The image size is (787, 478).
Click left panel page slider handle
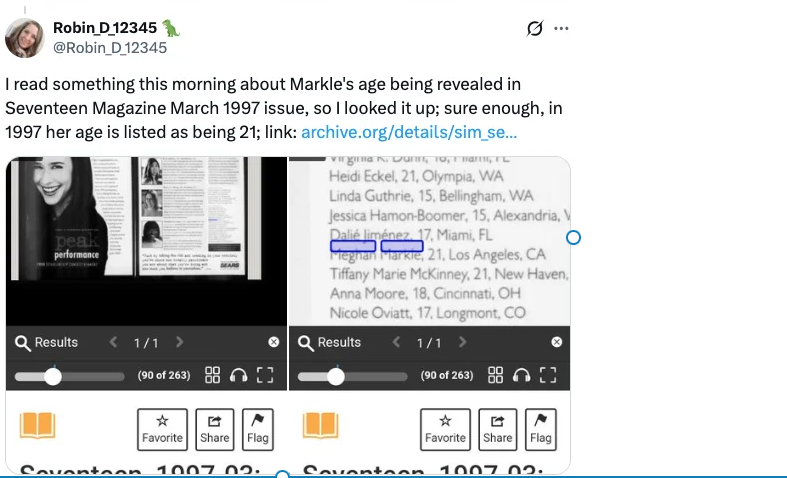click(x=53, y=376)
